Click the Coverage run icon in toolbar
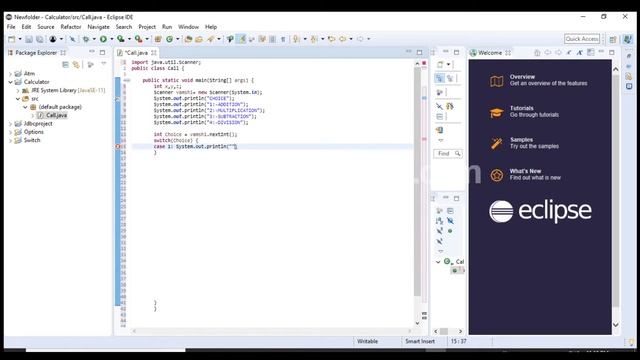 (x=121, y=39)
